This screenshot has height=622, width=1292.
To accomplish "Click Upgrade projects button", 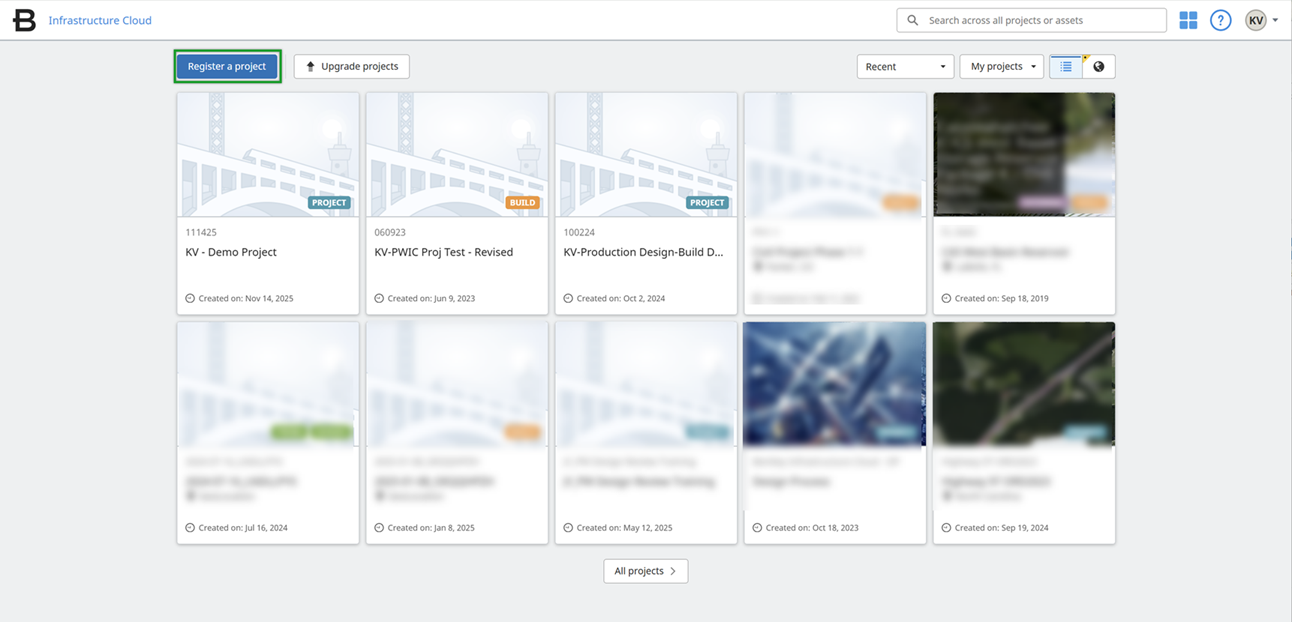I will pos(351,66).
